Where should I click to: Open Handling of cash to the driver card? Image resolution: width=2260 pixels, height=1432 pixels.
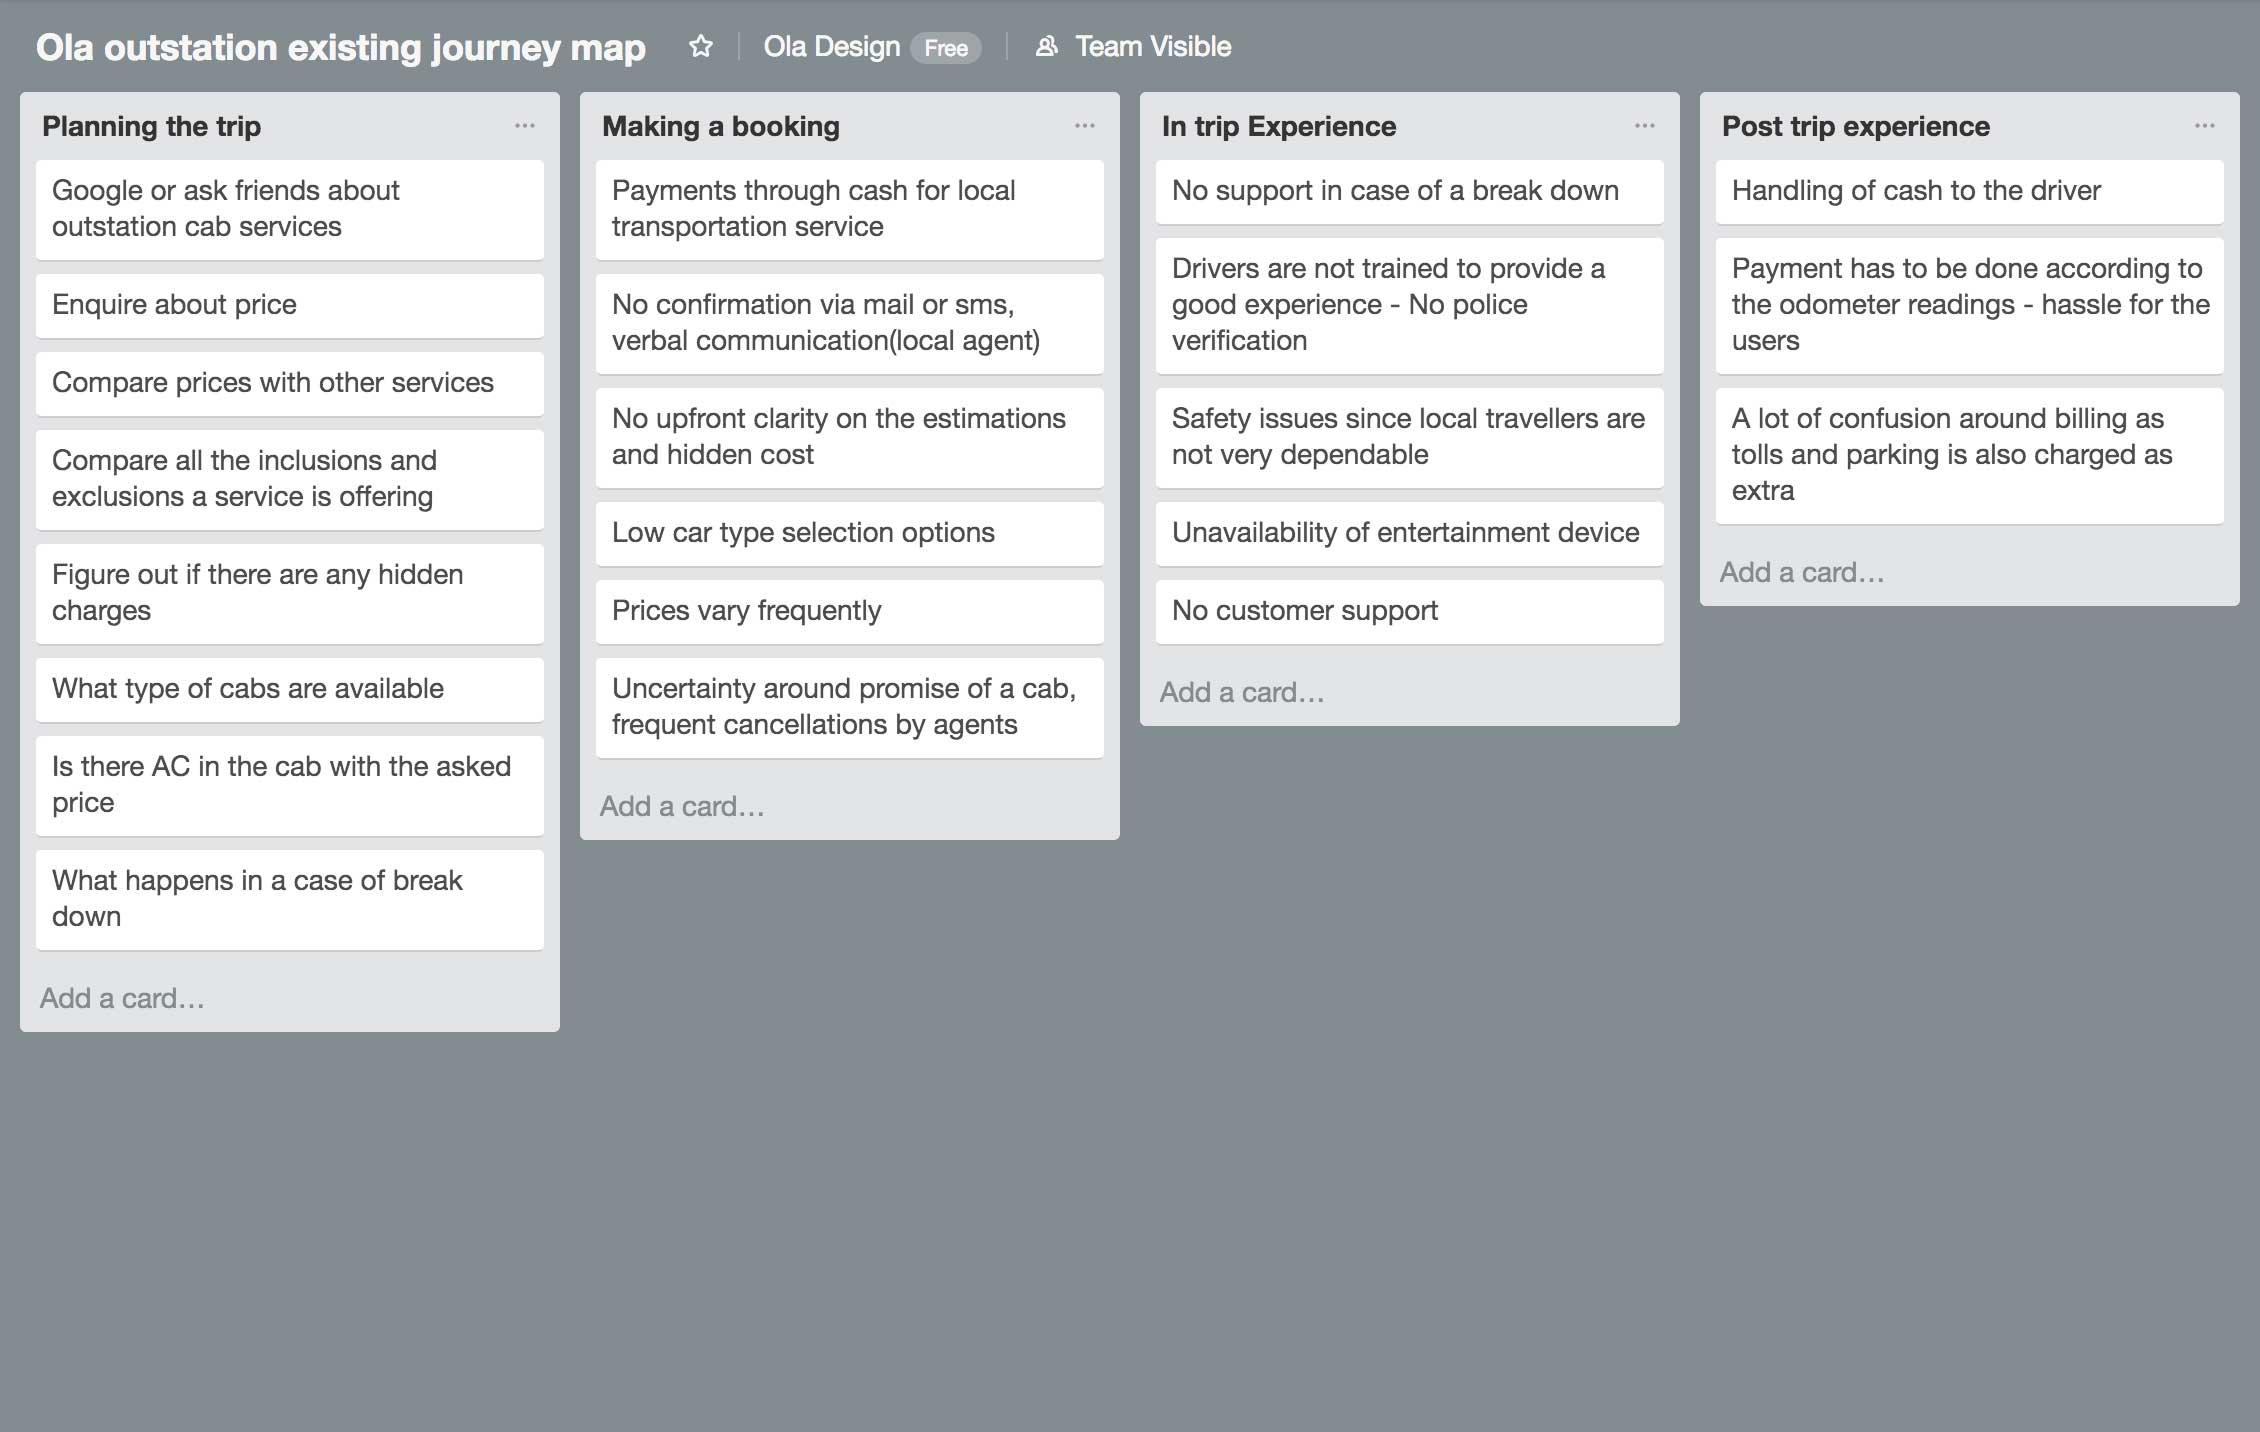tap(1970, 191)
